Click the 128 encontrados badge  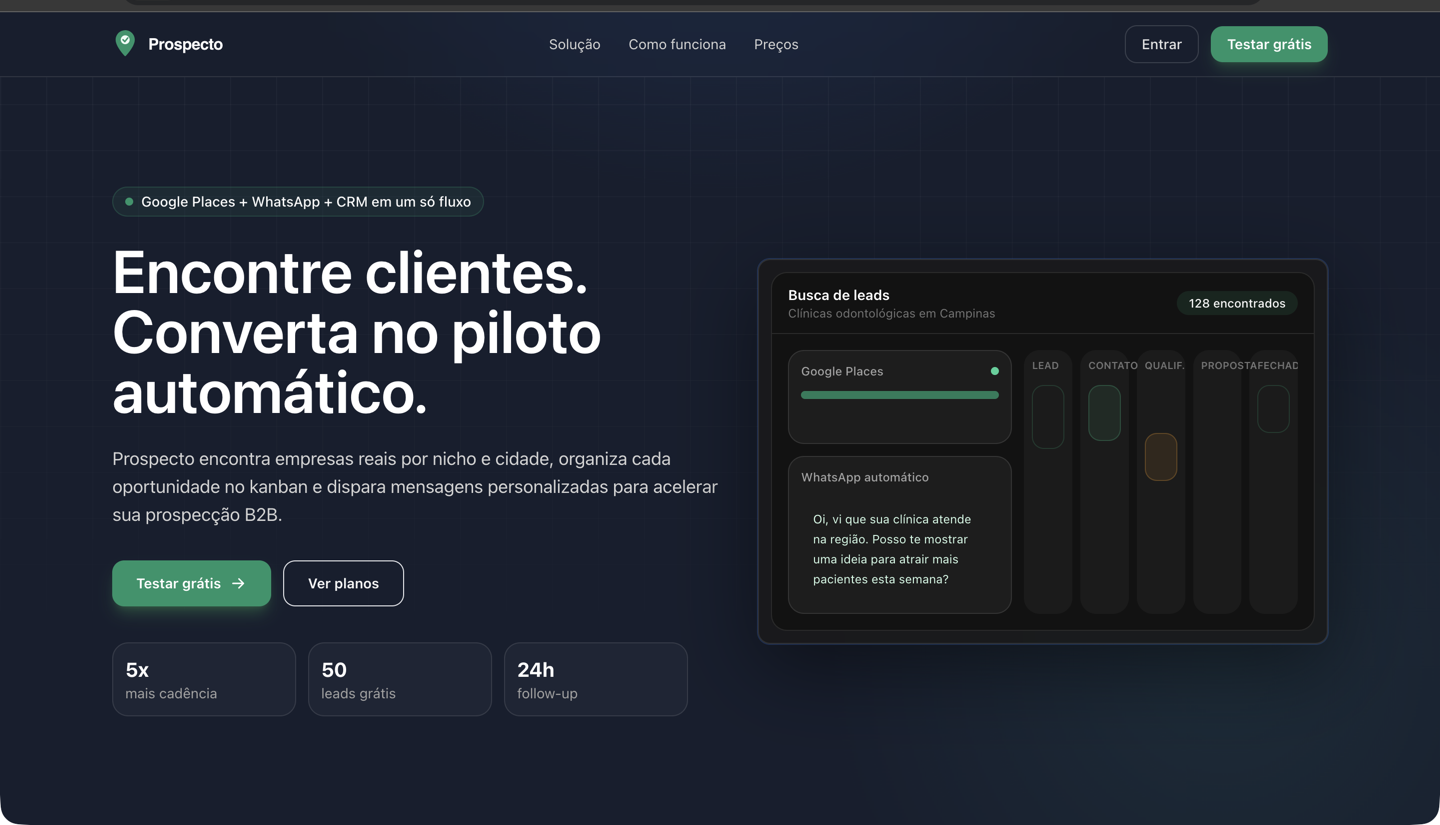pos(1237,303)
